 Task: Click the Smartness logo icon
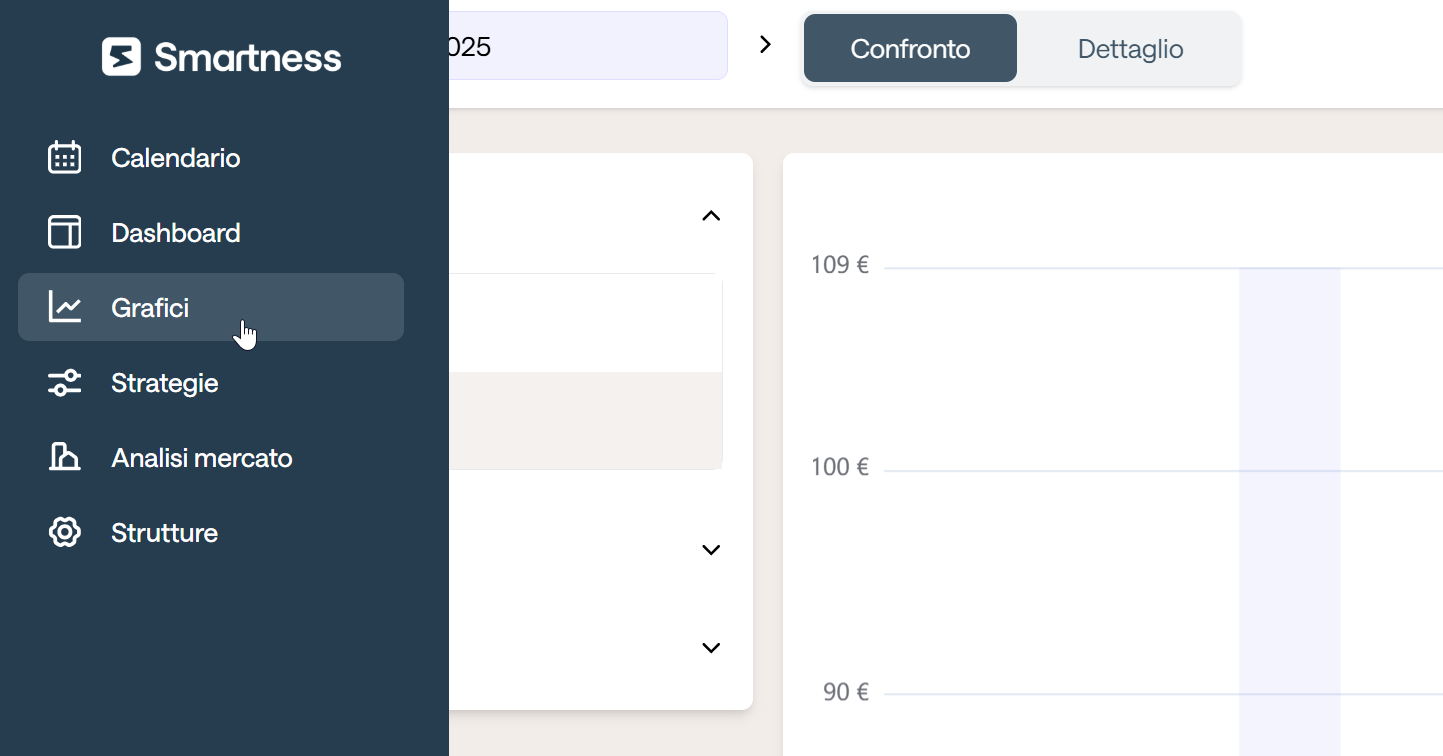tap(121, 57)
